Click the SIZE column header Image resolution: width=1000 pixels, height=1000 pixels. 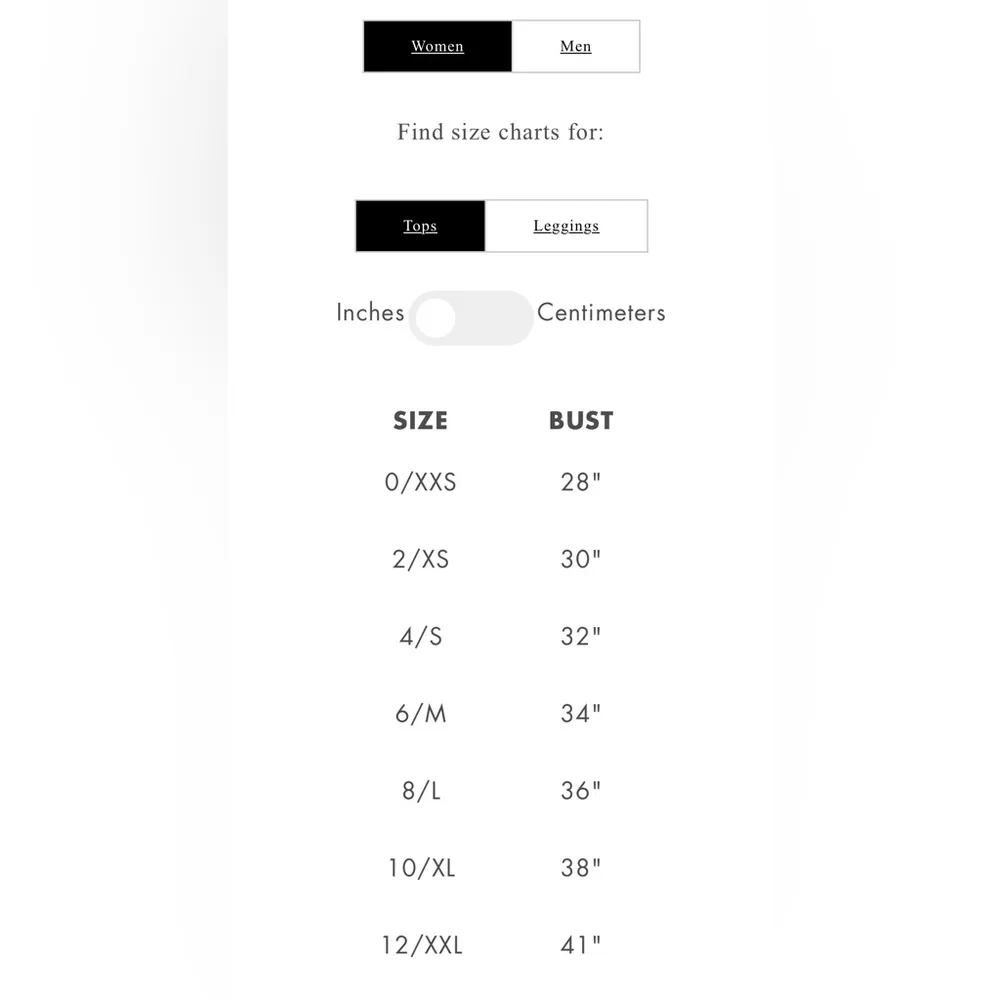pos(420,421)
